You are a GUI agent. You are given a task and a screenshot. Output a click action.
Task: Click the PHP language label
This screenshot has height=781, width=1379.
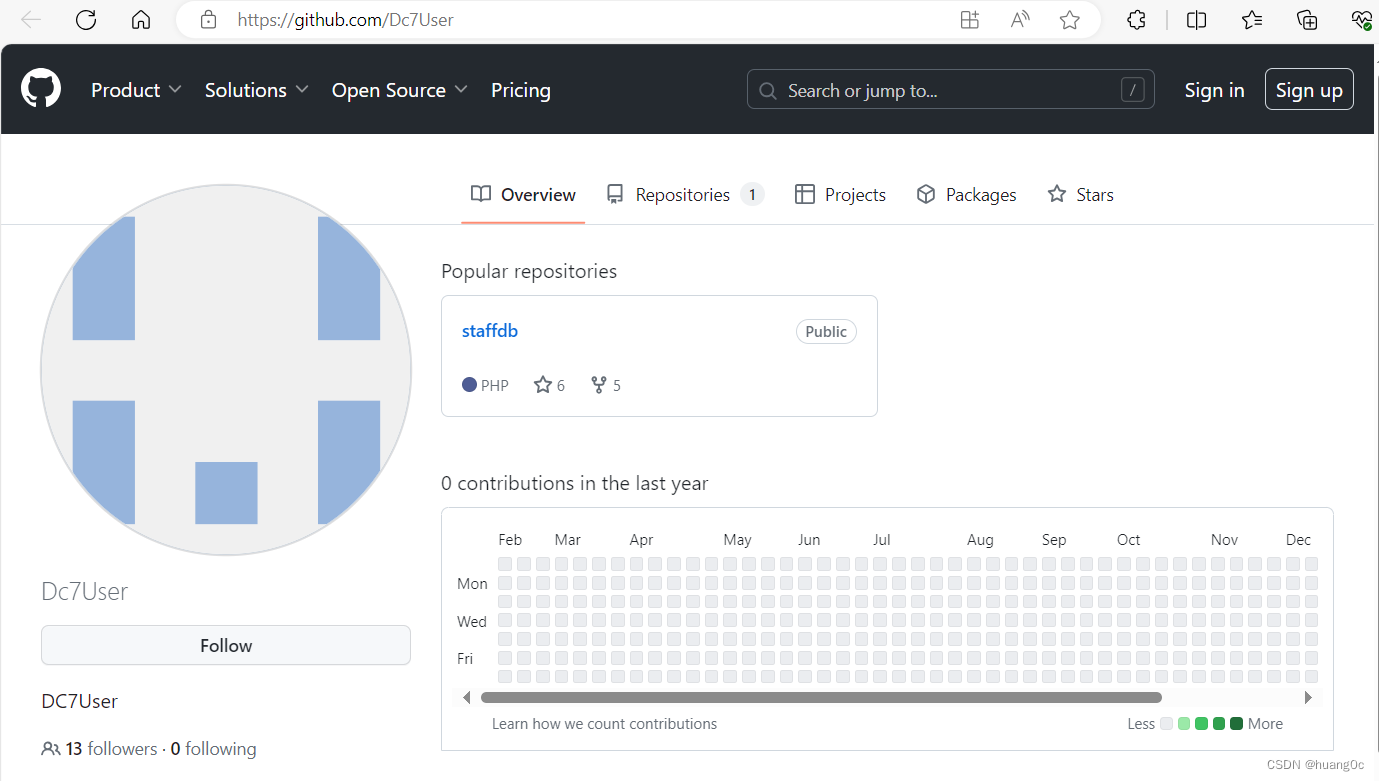[494, 385]
